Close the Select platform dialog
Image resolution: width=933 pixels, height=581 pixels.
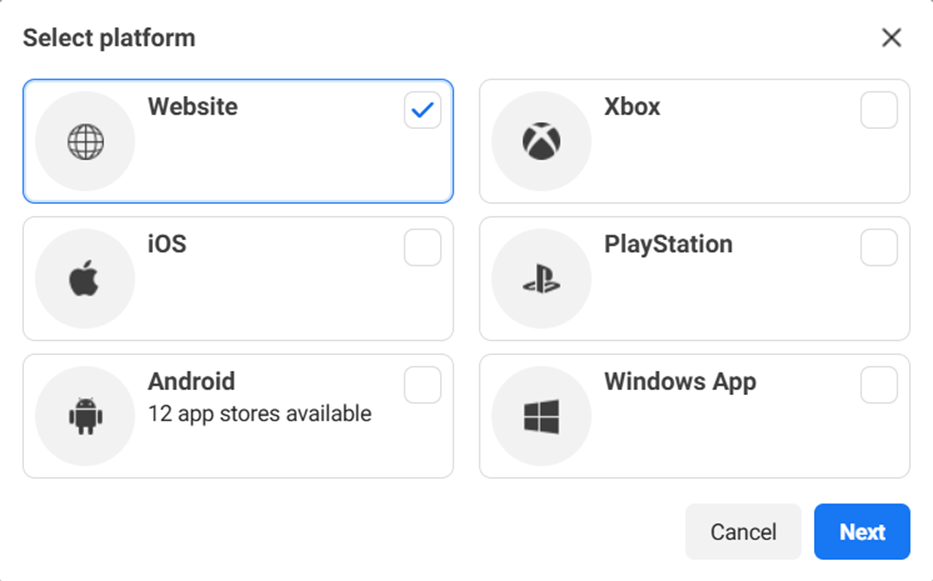pos(891,38)
